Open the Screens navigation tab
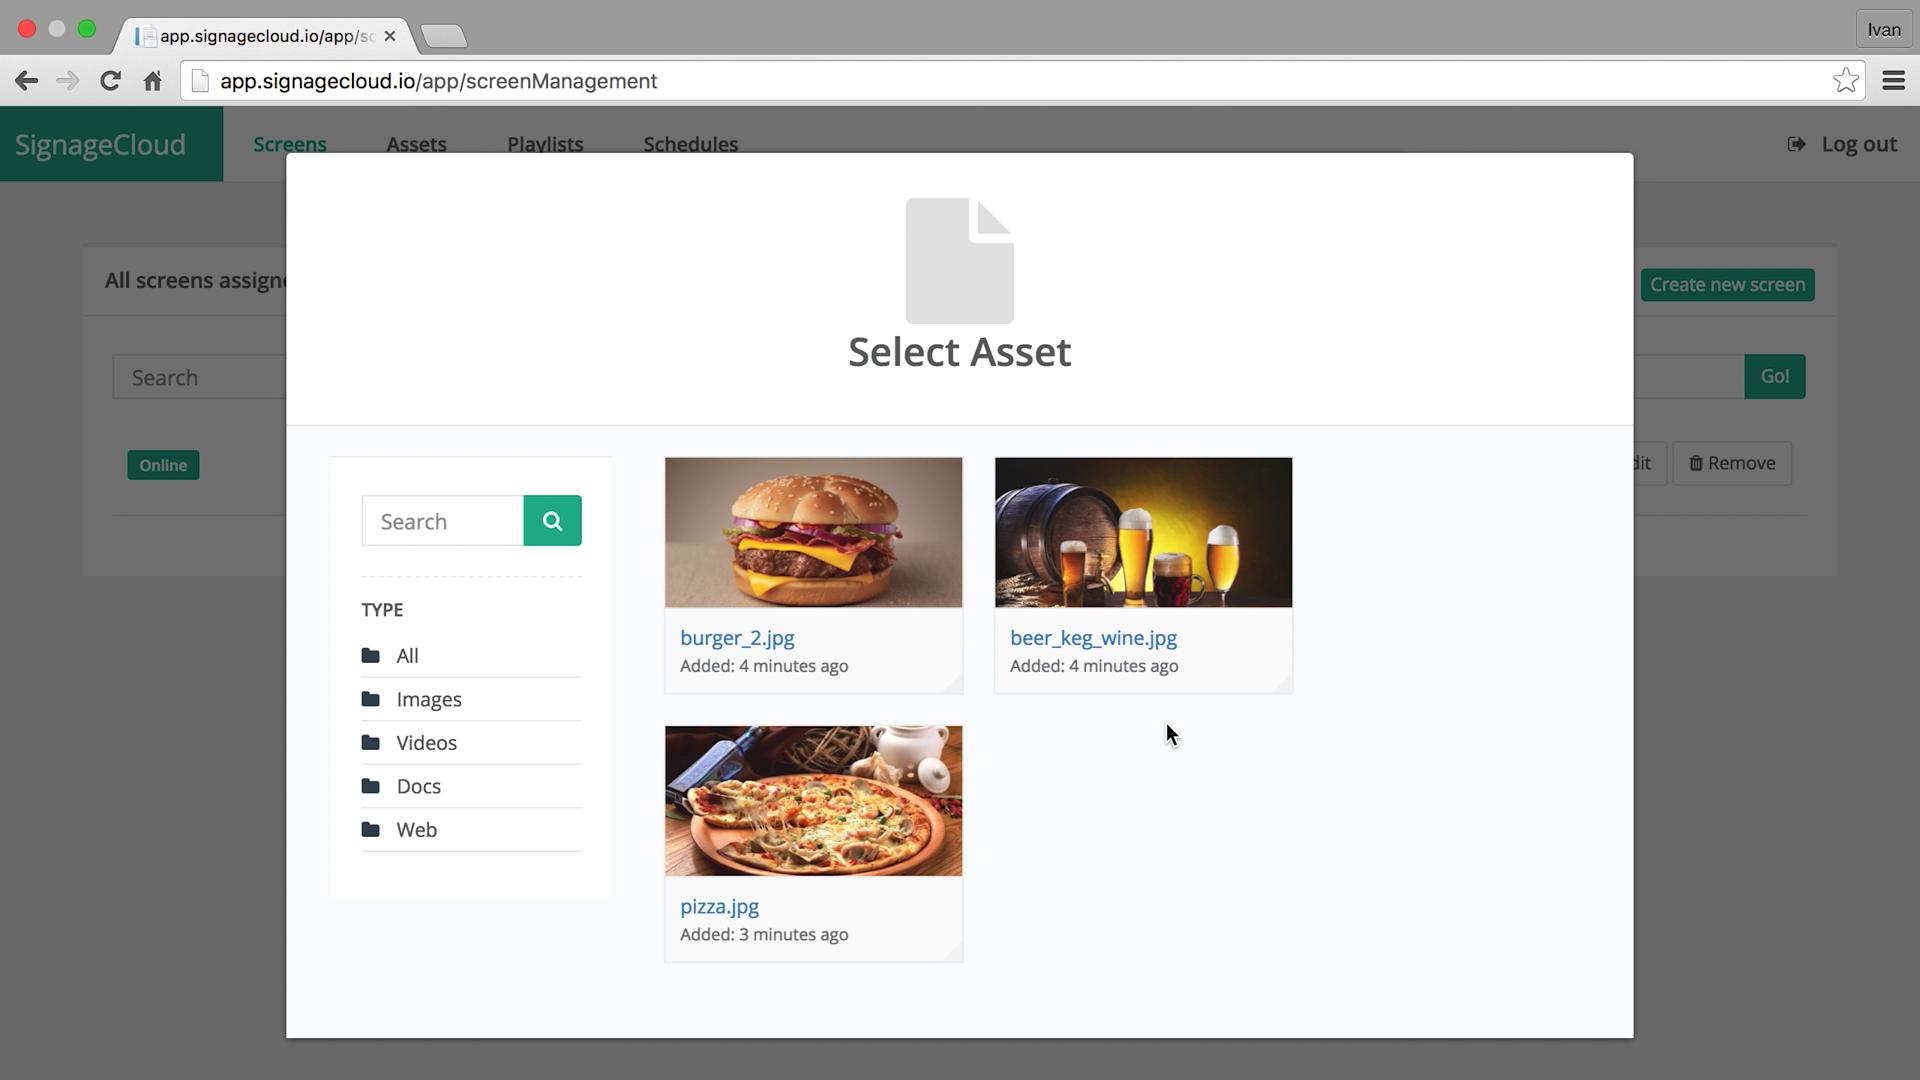The image size is (1920, 1080). tap(290, 144)
